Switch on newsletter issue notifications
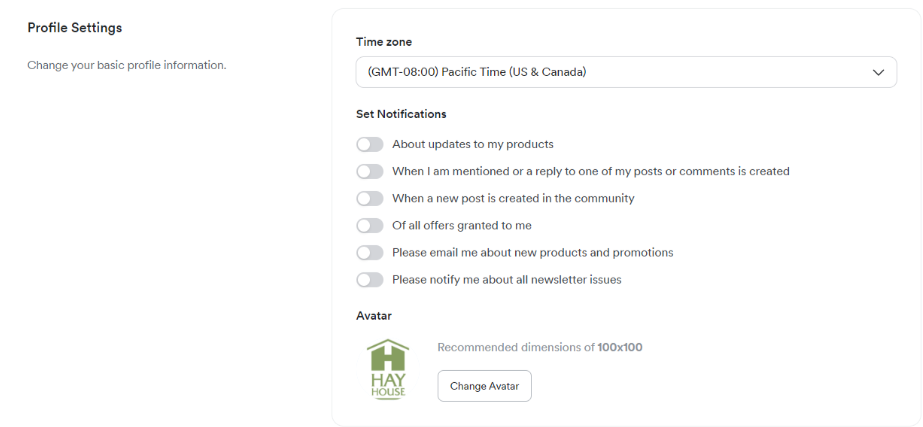The height and width of the screenshot is (427, 923). [370, 279]
